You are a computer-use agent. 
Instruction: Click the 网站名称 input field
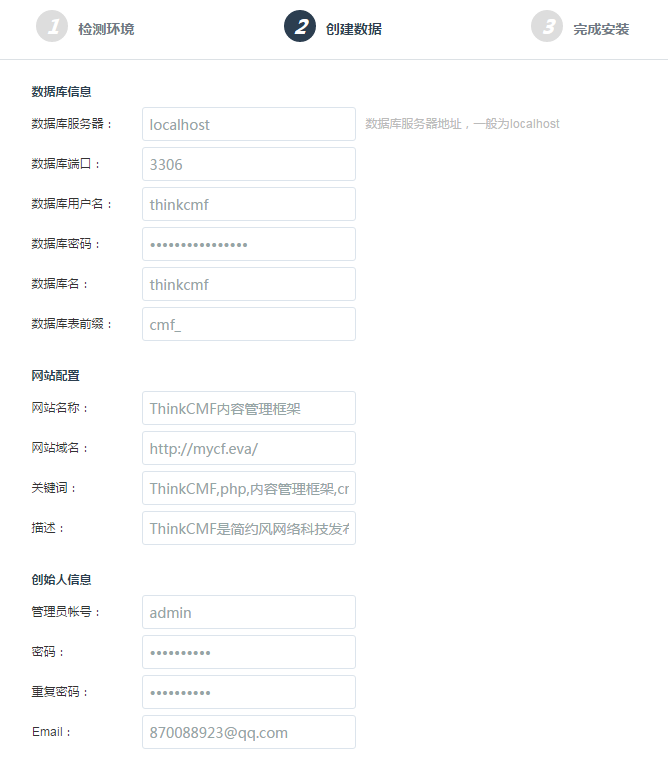(x=249, y=408)
